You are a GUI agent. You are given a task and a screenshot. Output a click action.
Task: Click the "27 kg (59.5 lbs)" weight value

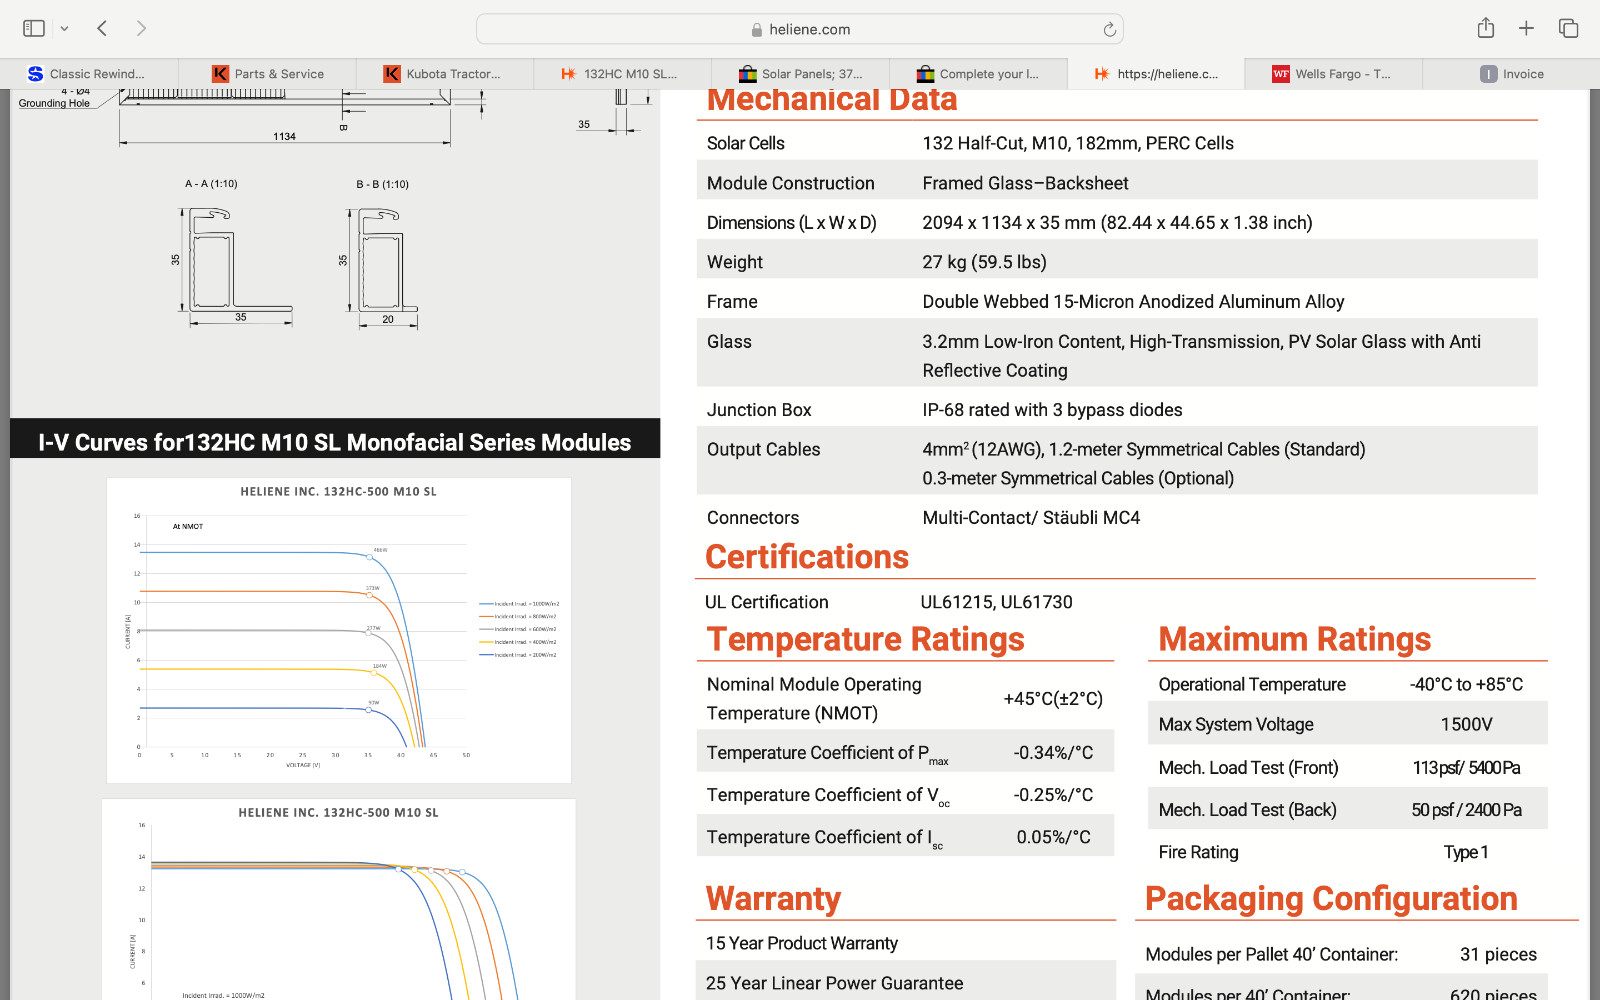[x=984, y=262]
